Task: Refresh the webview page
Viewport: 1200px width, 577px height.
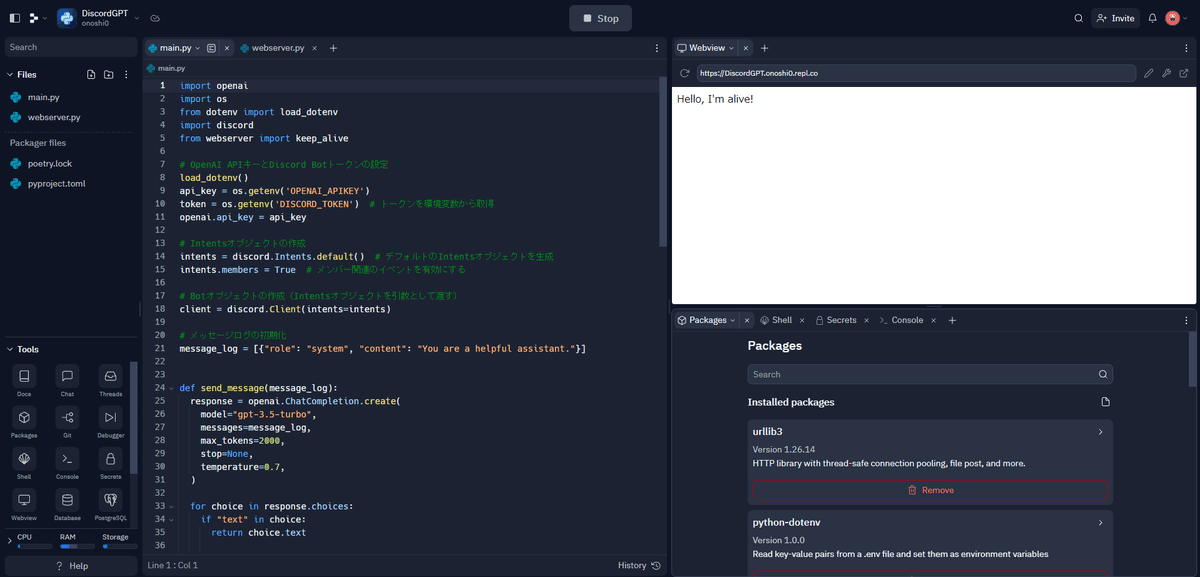Action: point(685,72)
